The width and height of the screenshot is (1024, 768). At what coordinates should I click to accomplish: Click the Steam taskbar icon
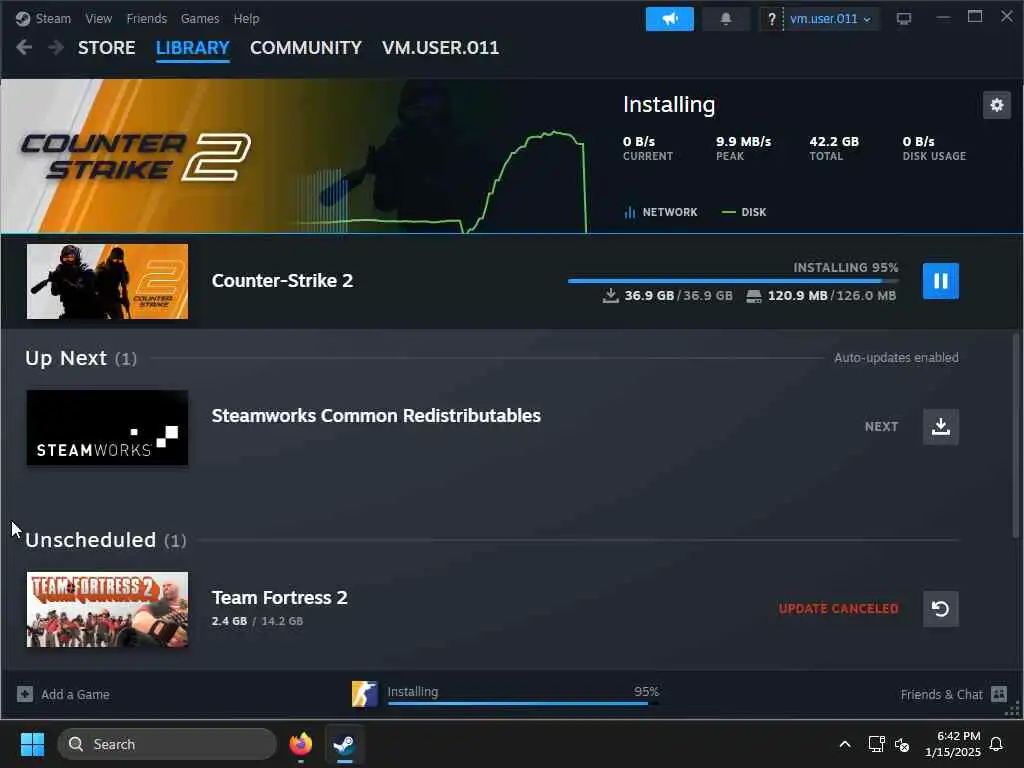tap(344, 744)
